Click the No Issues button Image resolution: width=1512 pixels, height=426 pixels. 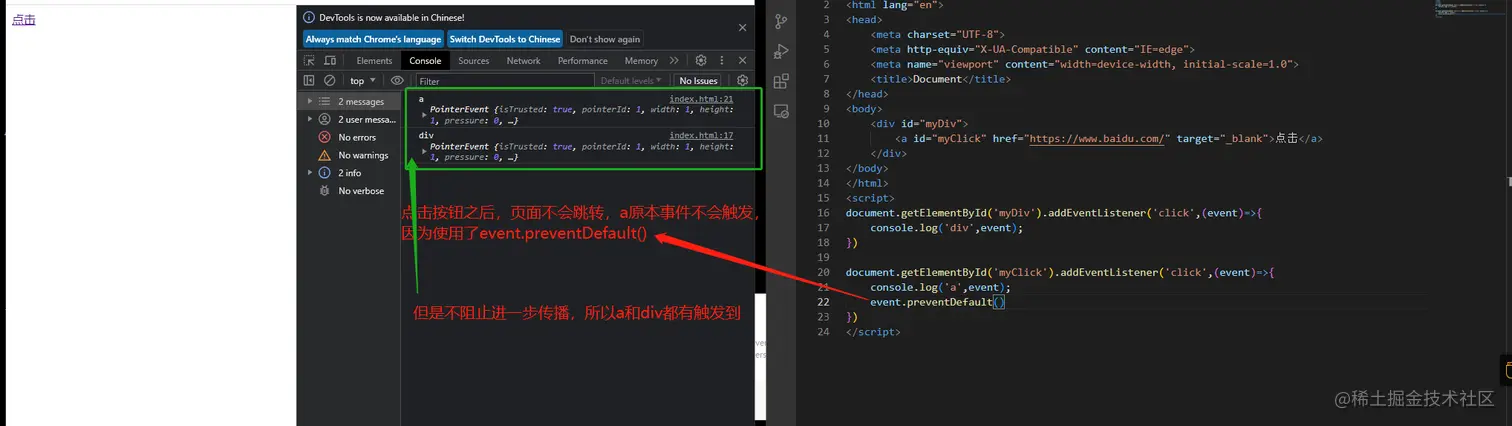coord(698,81)
